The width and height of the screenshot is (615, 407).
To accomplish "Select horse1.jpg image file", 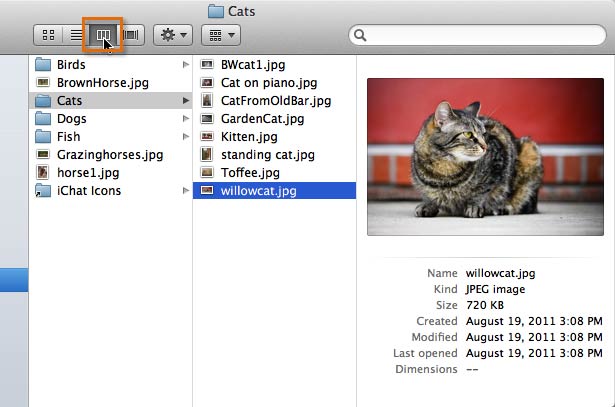I will pyautogui.click(x=89, y=173).
